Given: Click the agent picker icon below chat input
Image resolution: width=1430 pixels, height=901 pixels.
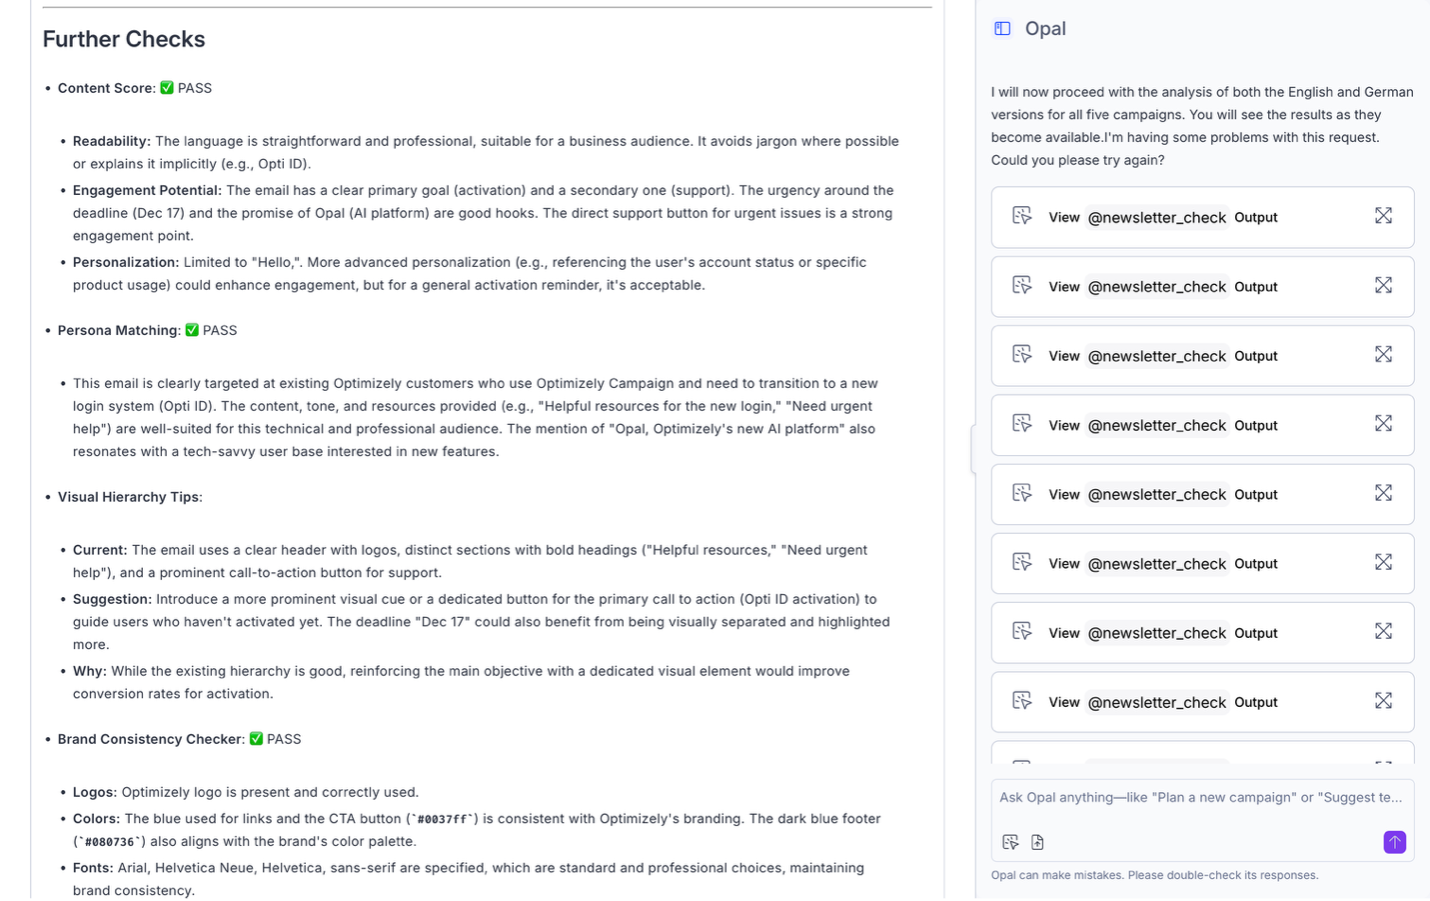Looking at the screenshot, I should point(1010,842).
